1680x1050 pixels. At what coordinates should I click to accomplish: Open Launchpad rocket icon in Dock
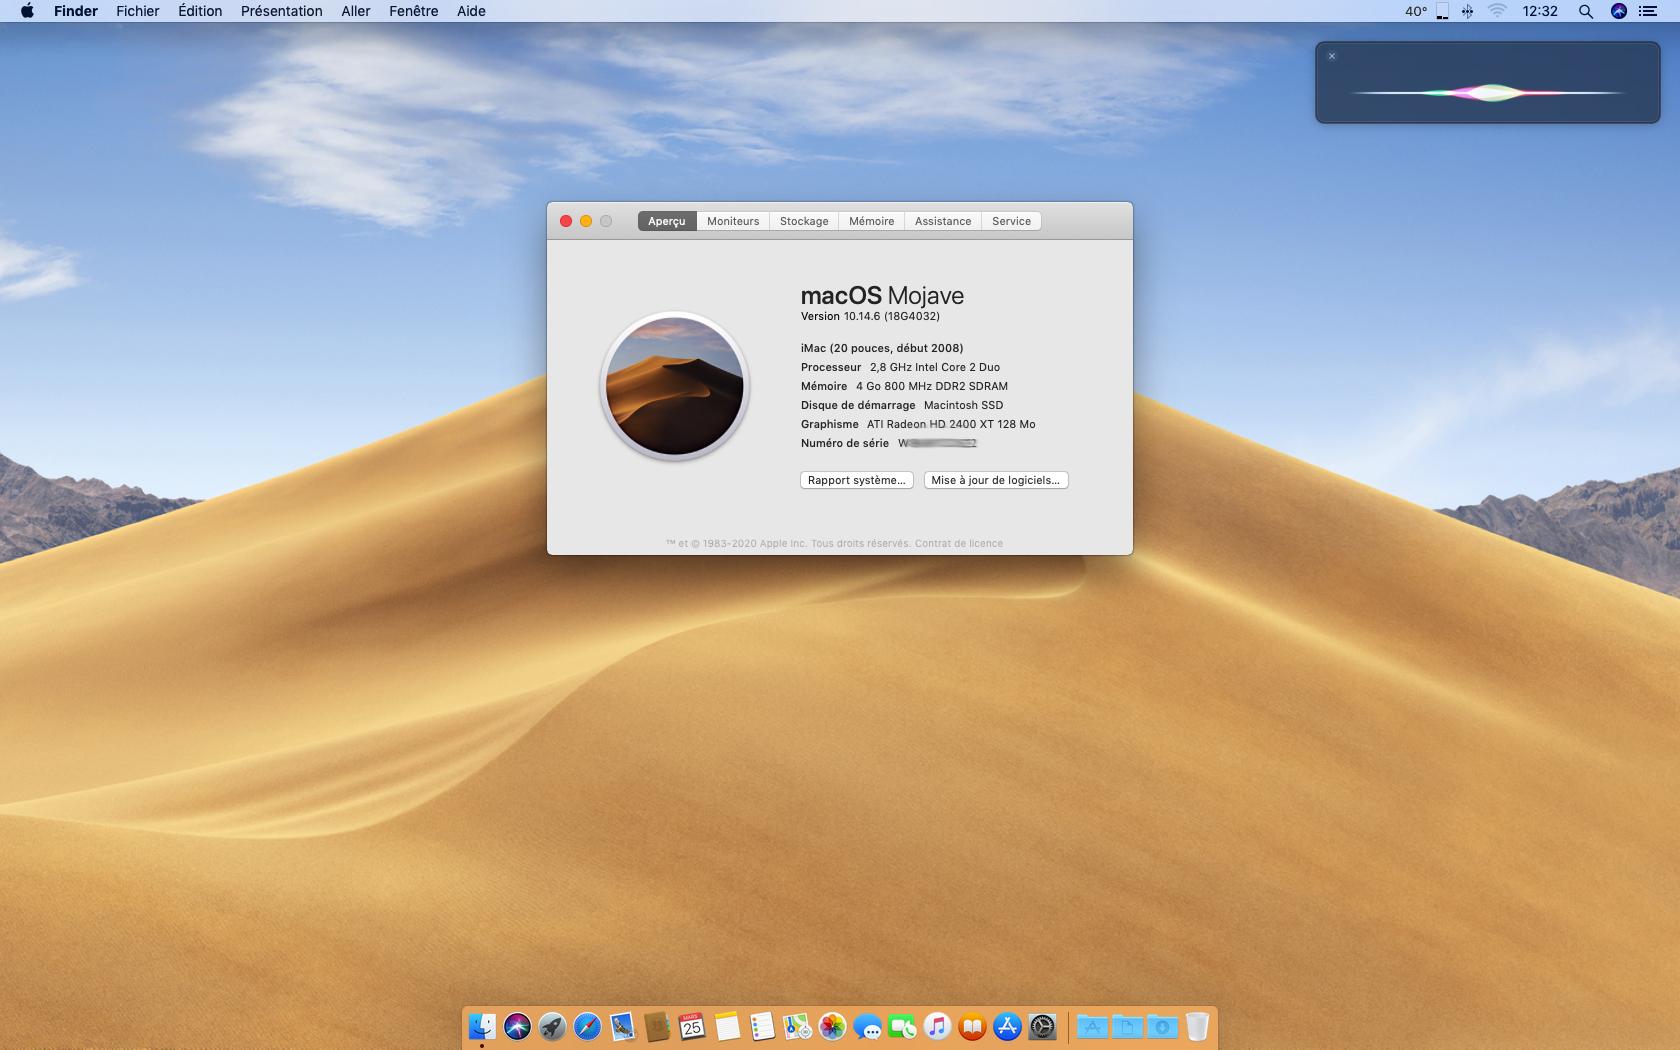click(x=552, y=1026)
